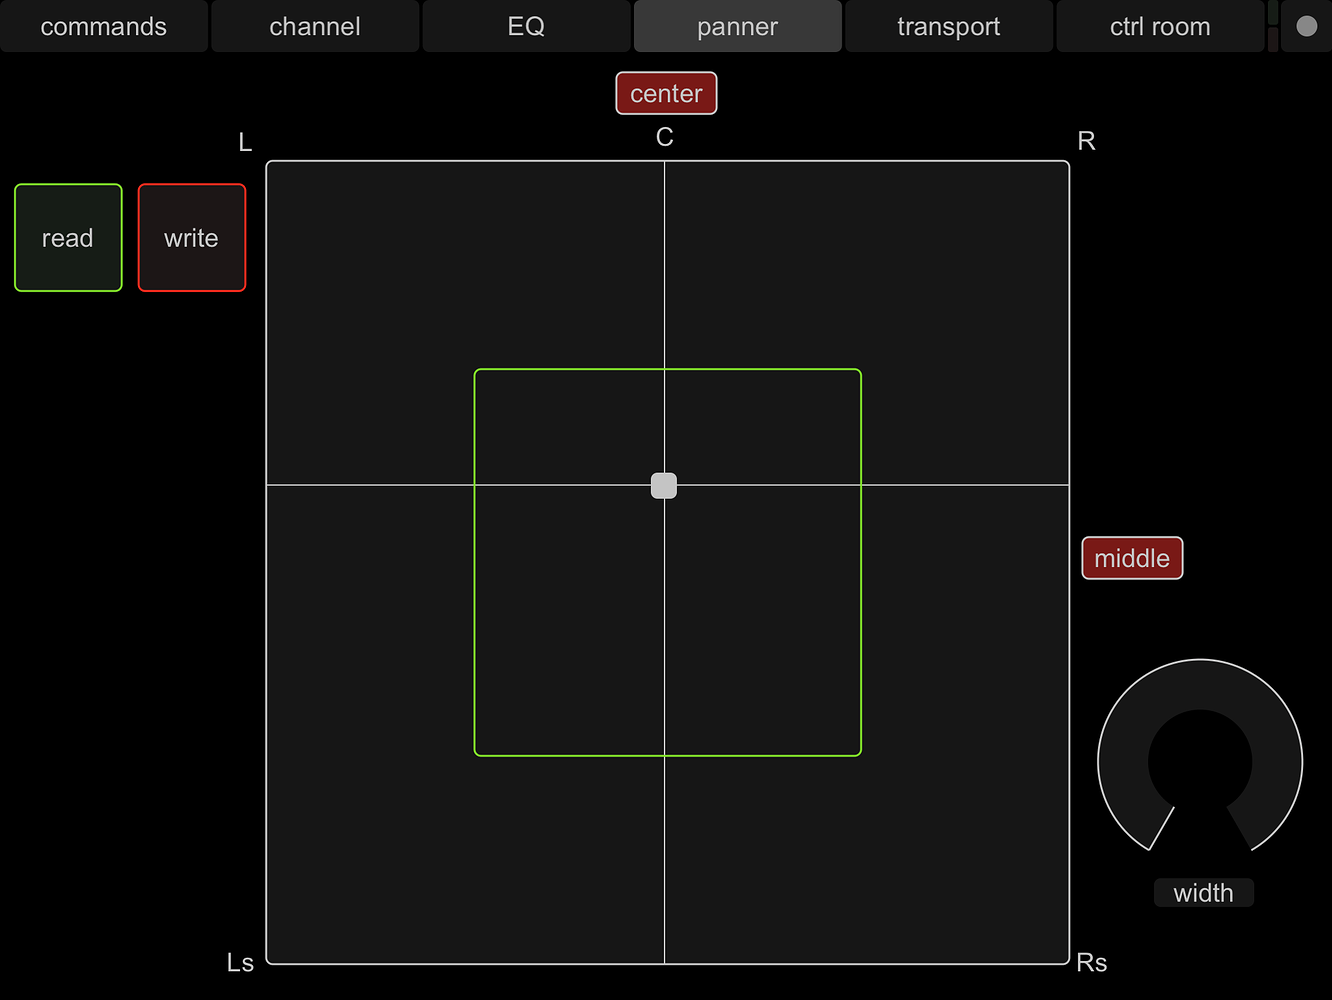Go to the ctrl room tab
This screenshot has height=1000, width=1332.
pyautogui.click(x=1159, y=26)
